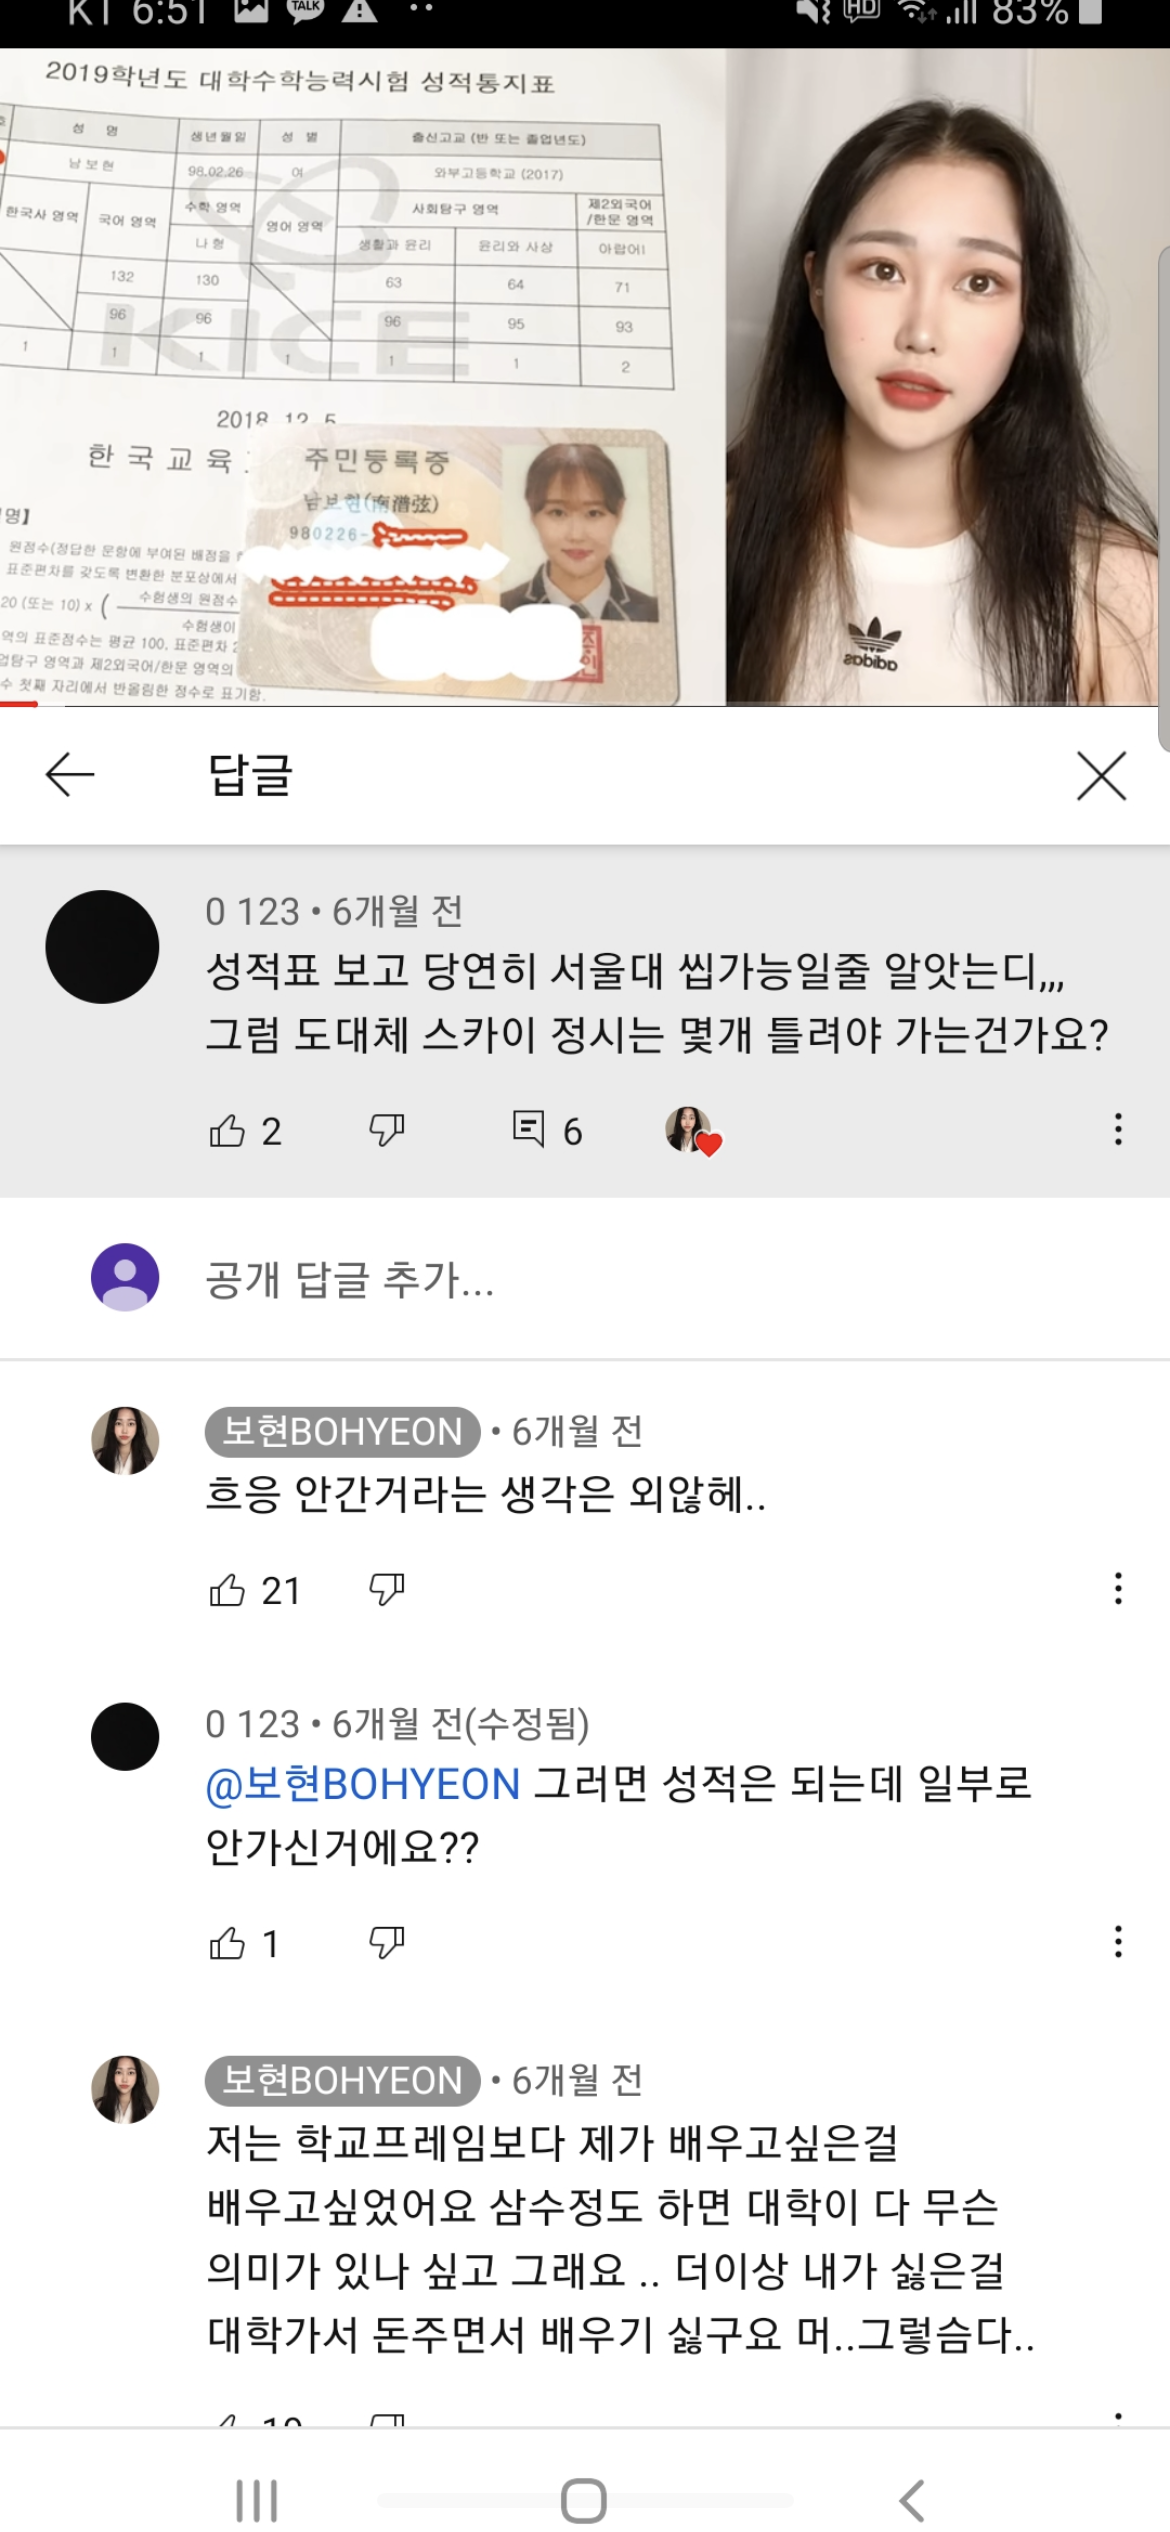The width and height of the screenshot is (1170, 2532).
Task: Like the 0 123 reply with 1 like
Action: (227, 1943)
